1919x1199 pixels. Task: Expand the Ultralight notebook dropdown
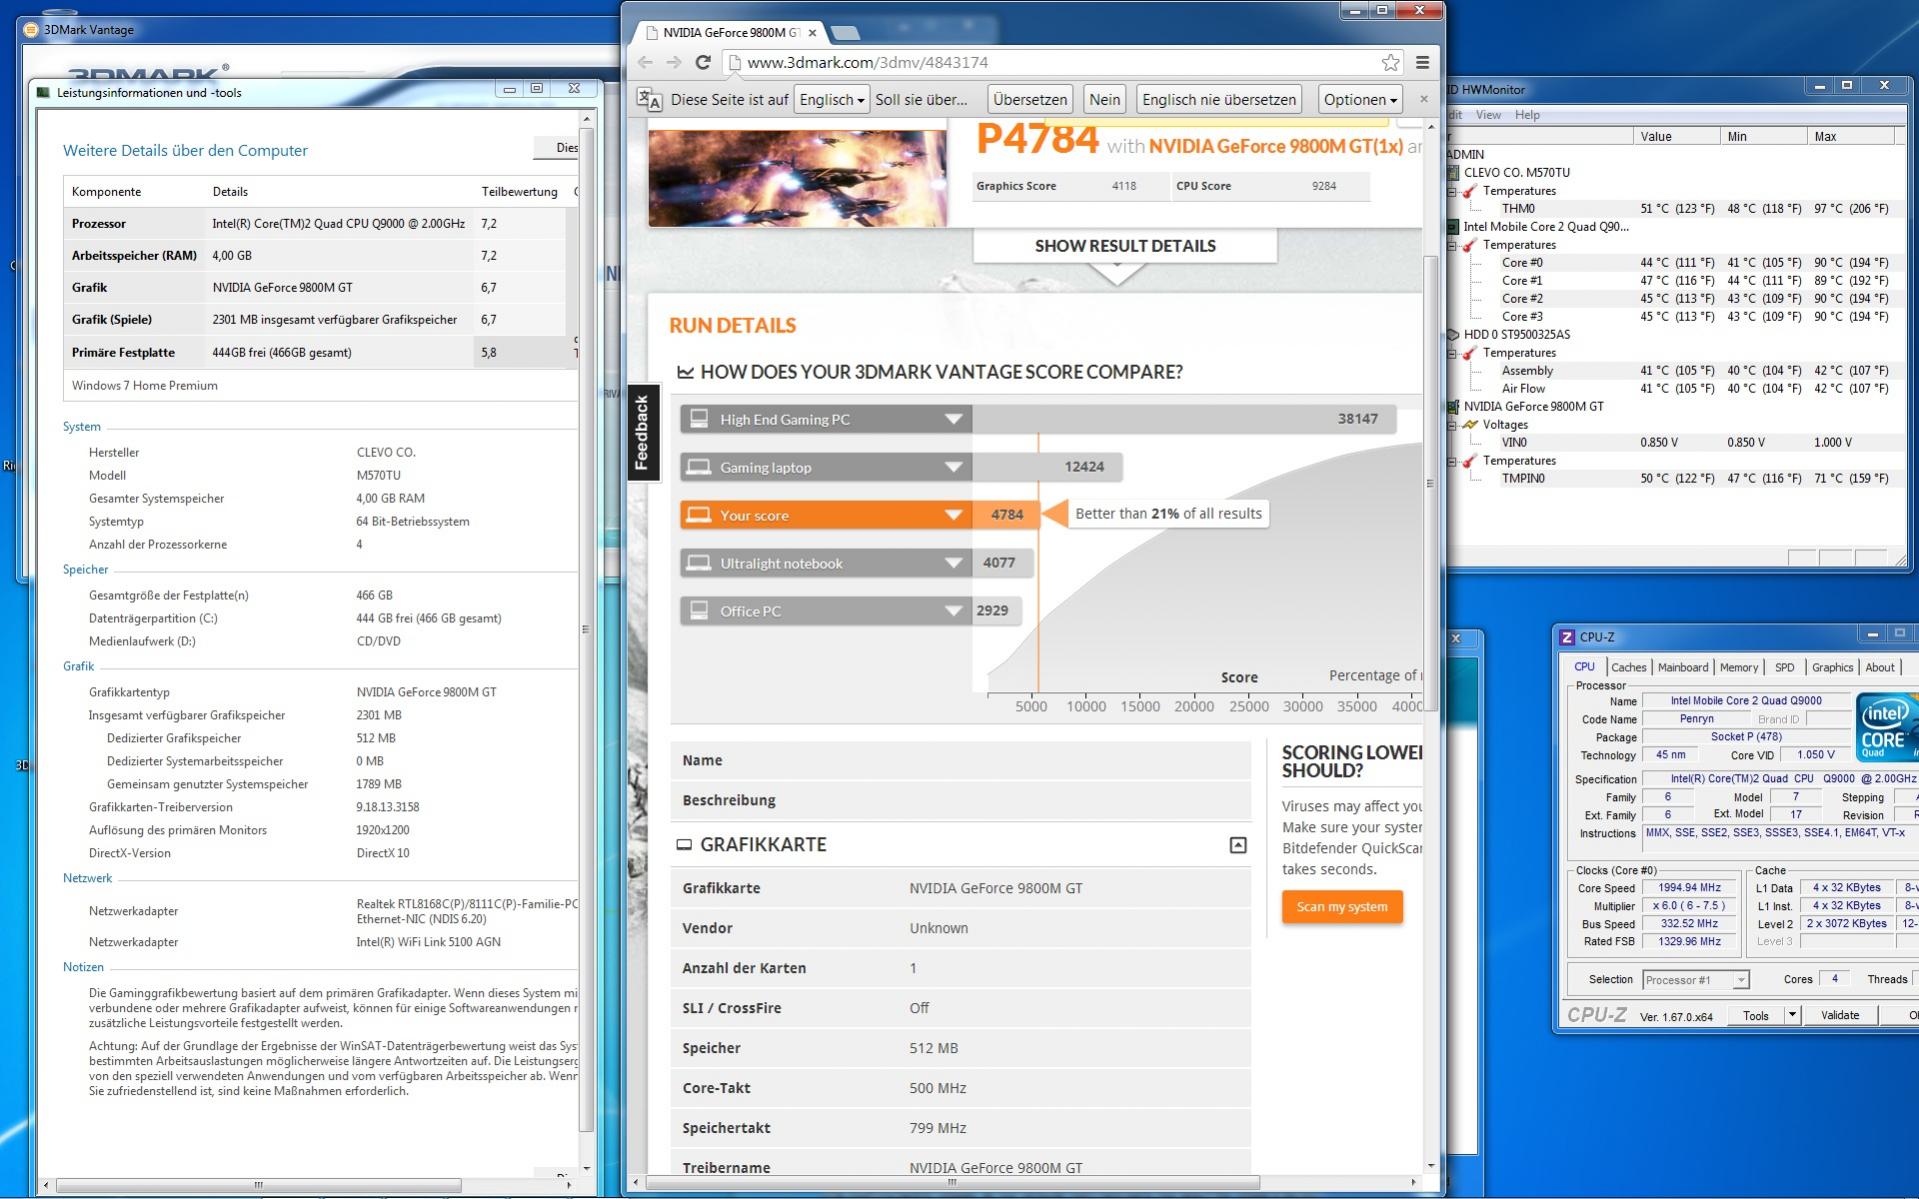[x=954, y=563]
